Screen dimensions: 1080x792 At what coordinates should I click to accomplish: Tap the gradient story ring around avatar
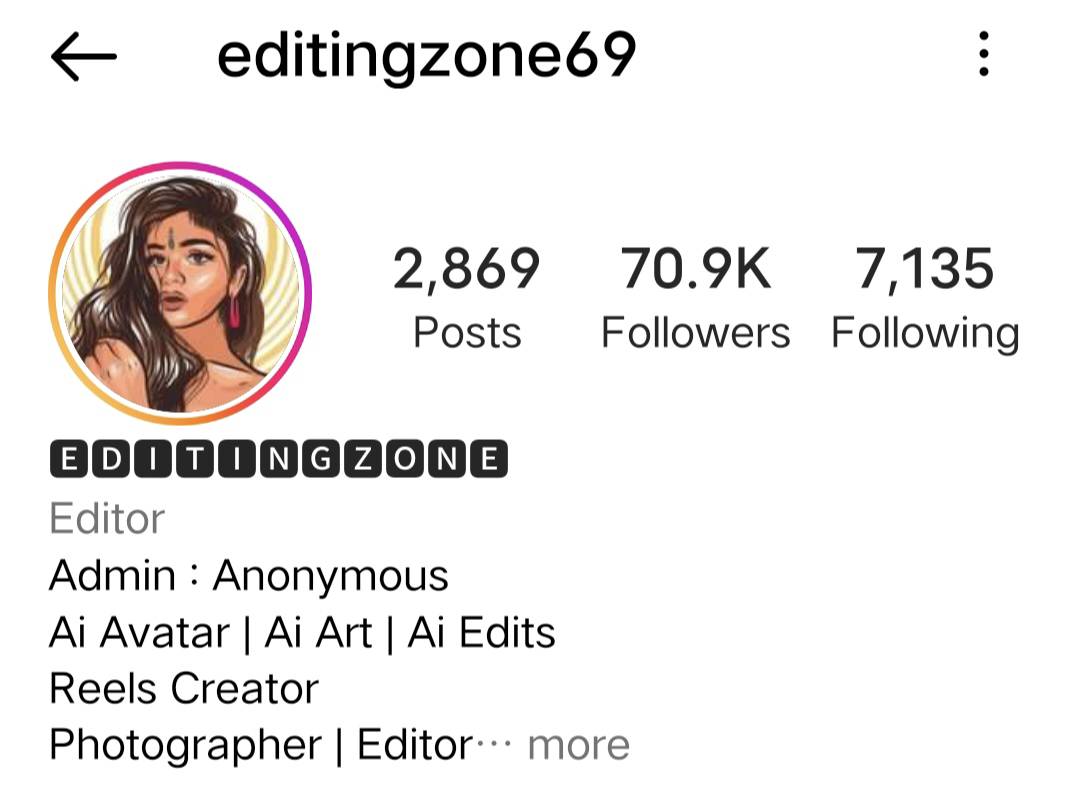coord(180,164)
